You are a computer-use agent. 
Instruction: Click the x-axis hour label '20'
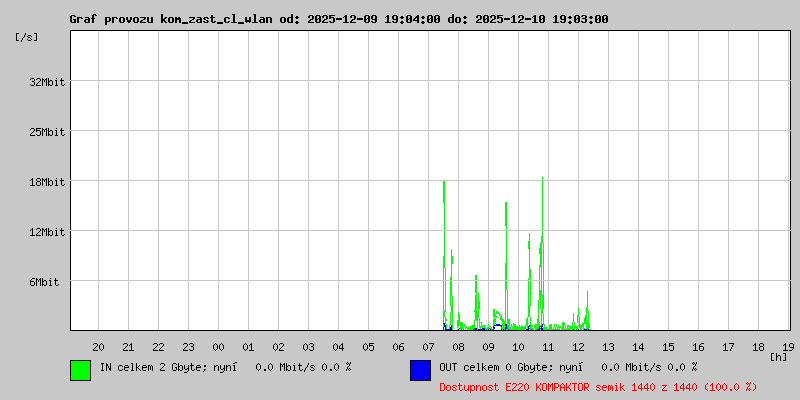pyautogui.click(x=98, y=347)
